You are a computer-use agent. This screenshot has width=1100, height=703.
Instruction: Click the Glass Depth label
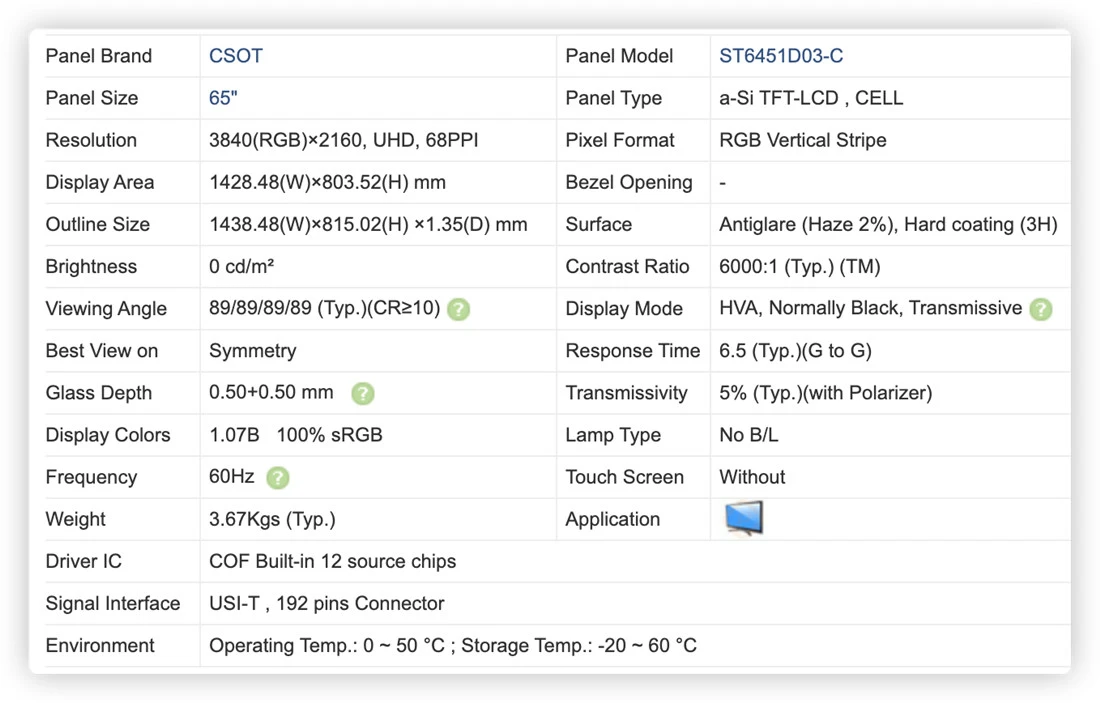[98, 393]
